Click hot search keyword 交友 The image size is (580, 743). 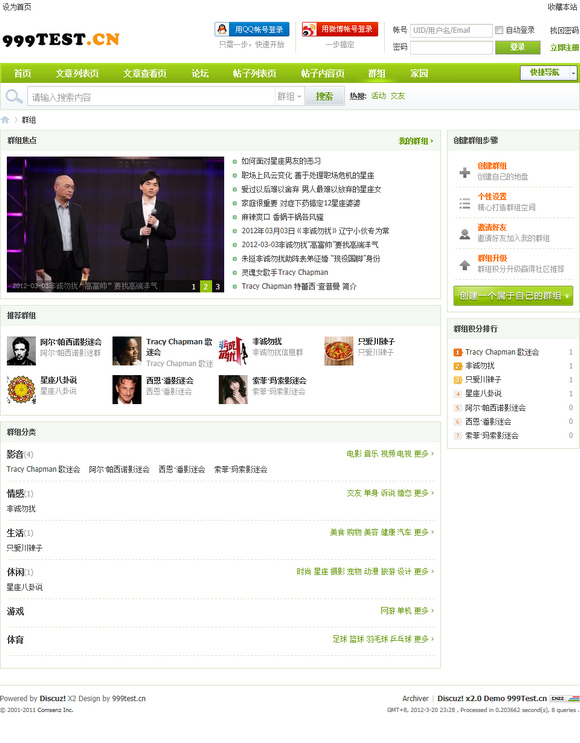[398, 96]
